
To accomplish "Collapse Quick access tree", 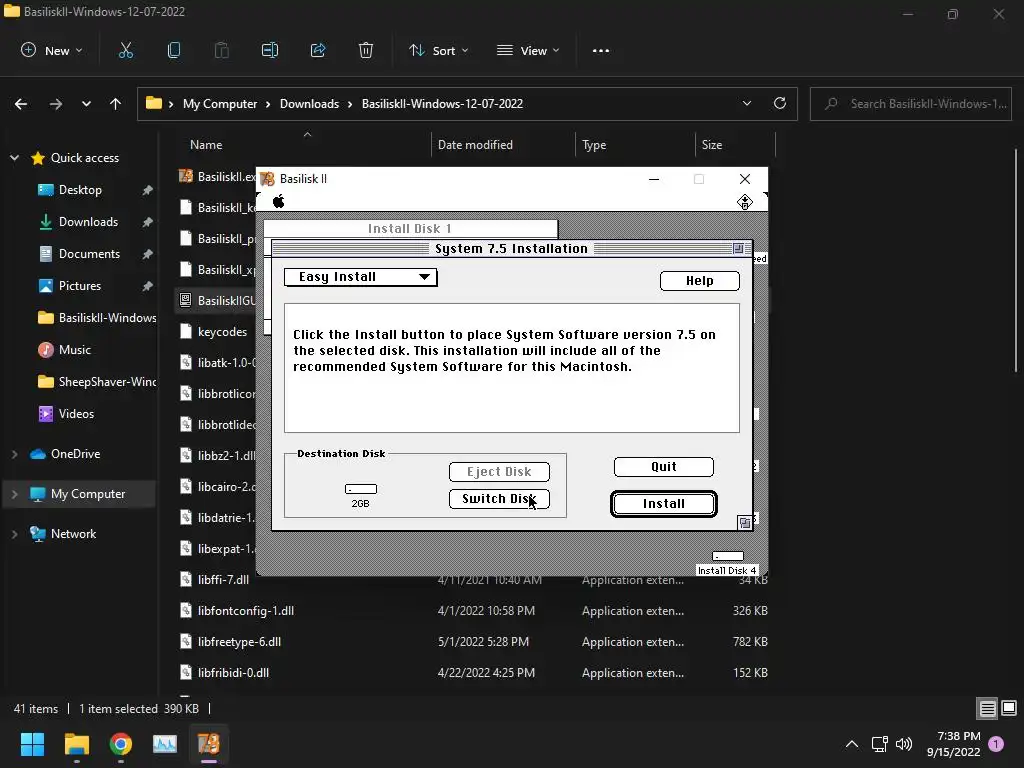I will pos(14,157).
